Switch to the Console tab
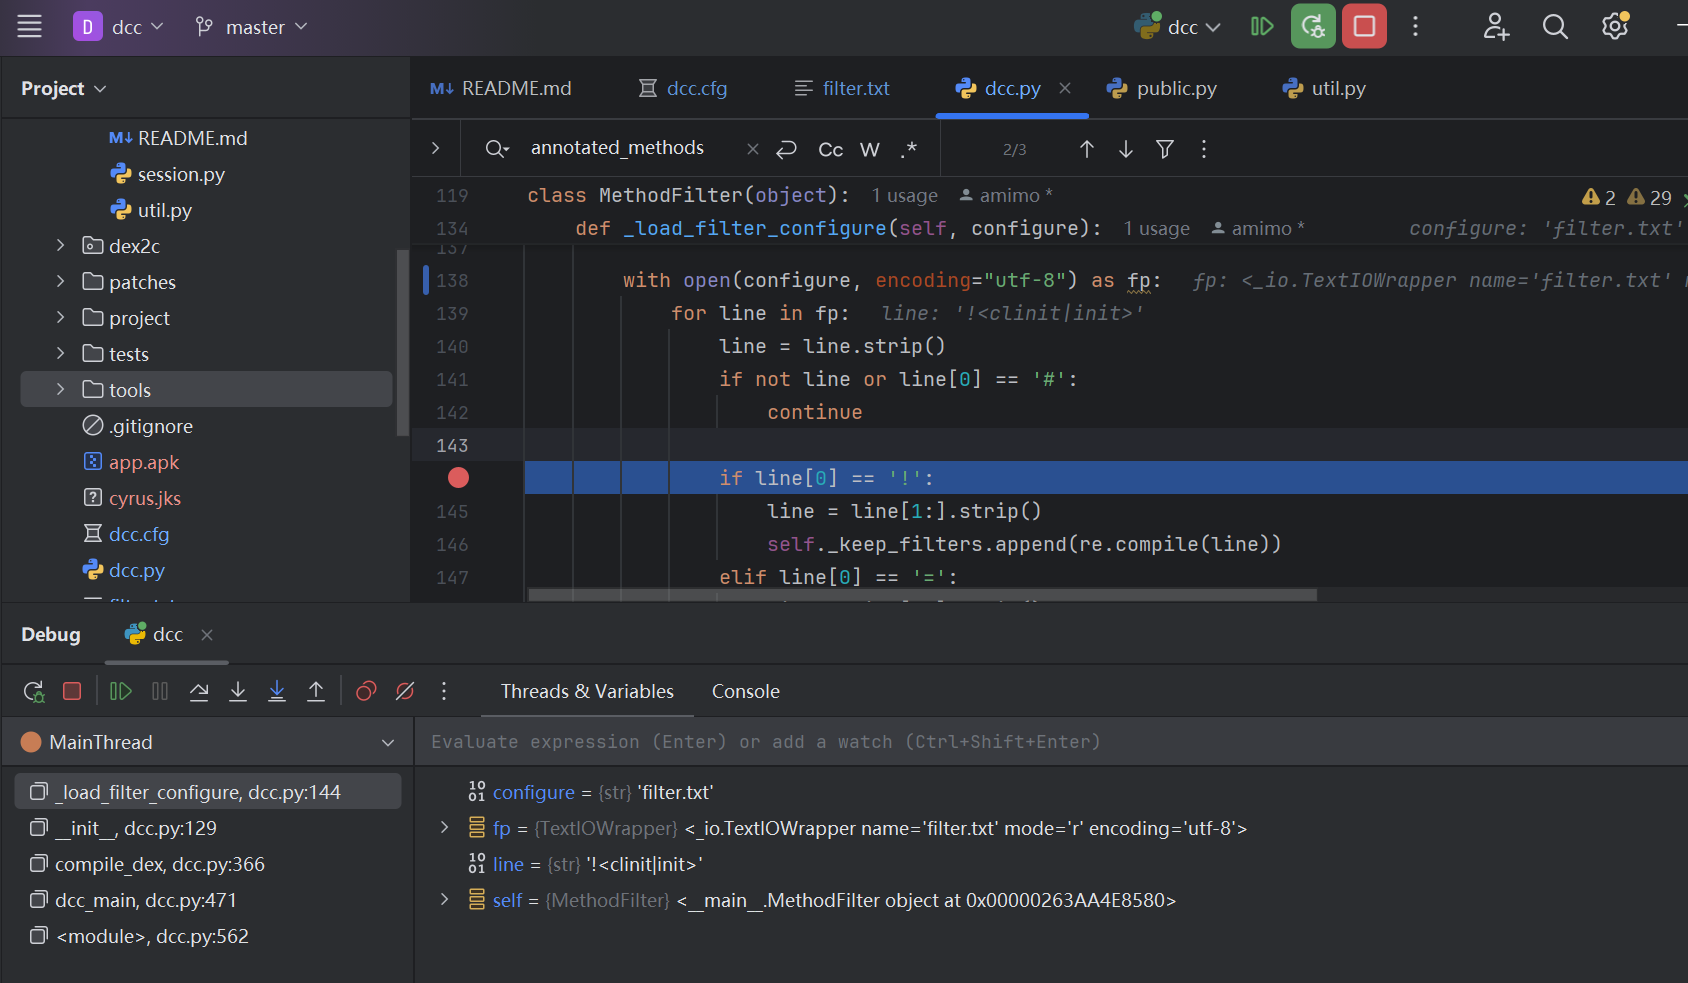This screenshot has width=1688, height=983. pyautogui.click(x=746, y=691)
